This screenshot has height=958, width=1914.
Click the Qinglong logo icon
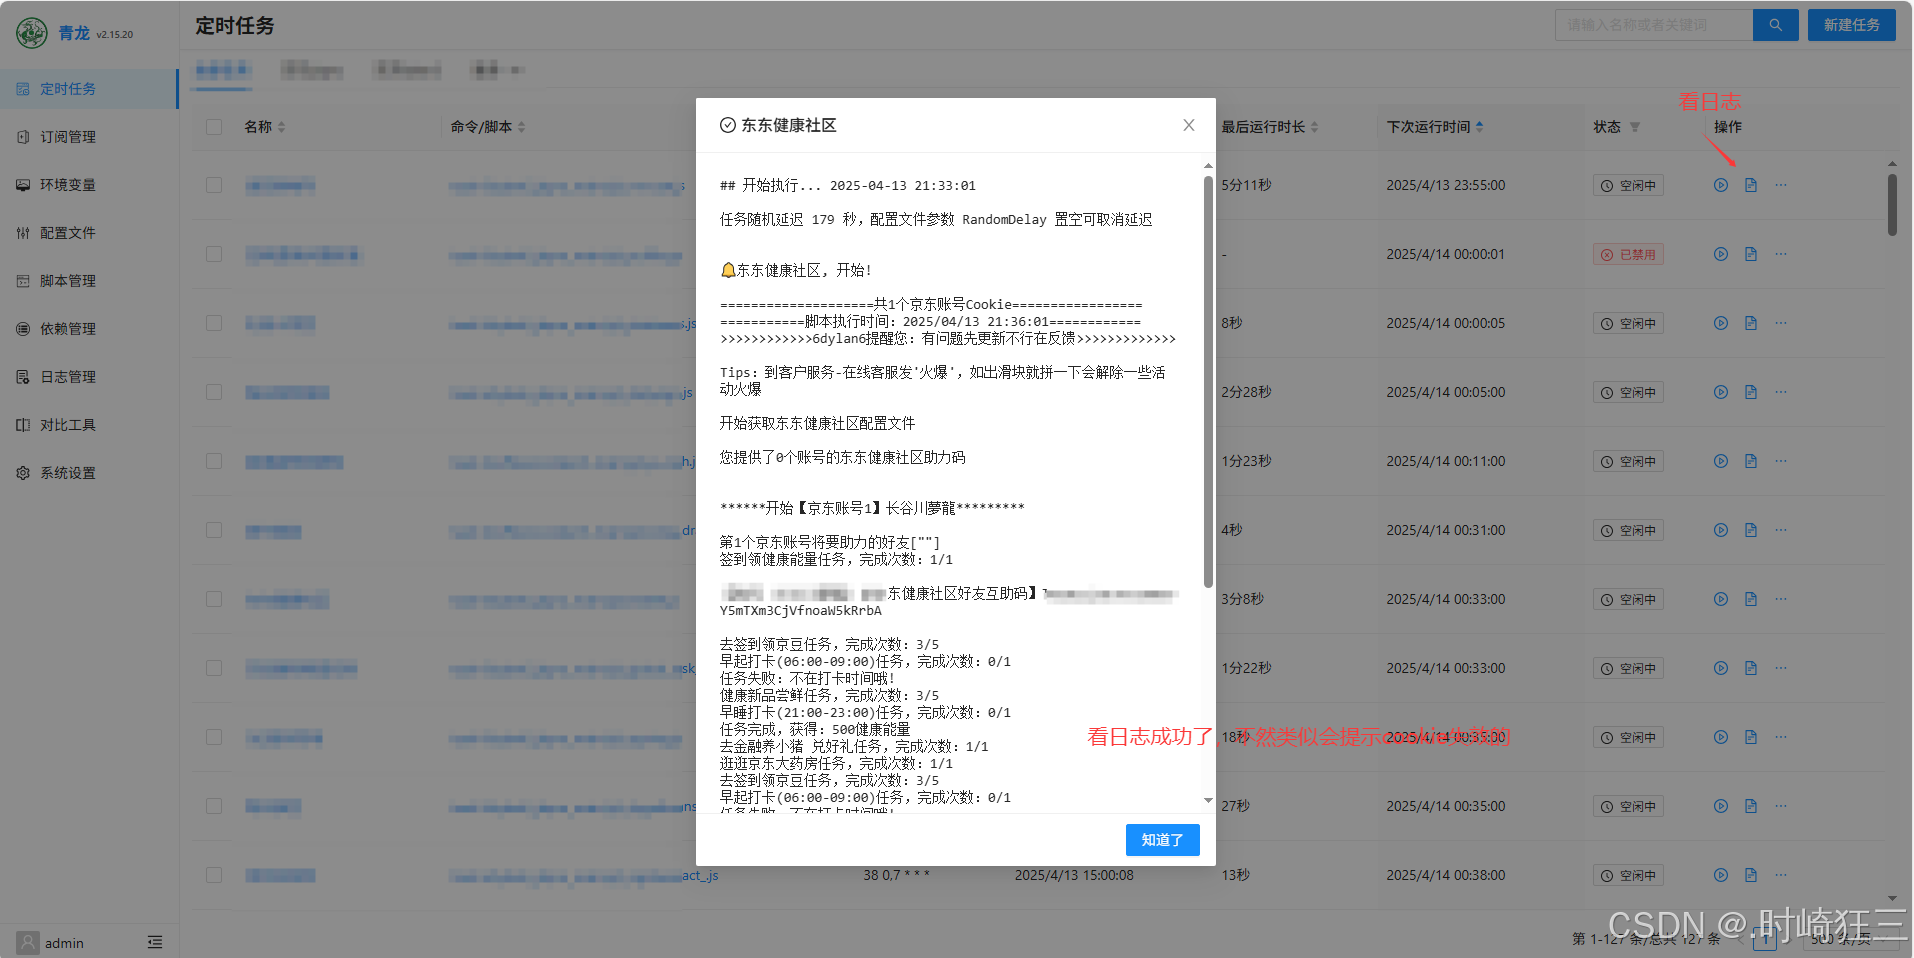[32, 33]
